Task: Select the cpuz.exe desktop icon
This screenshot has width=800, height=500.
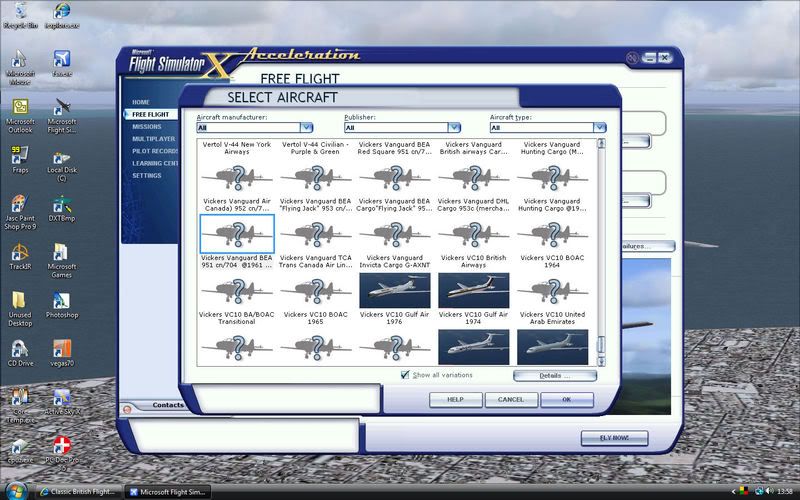Action: pos(20,451)
